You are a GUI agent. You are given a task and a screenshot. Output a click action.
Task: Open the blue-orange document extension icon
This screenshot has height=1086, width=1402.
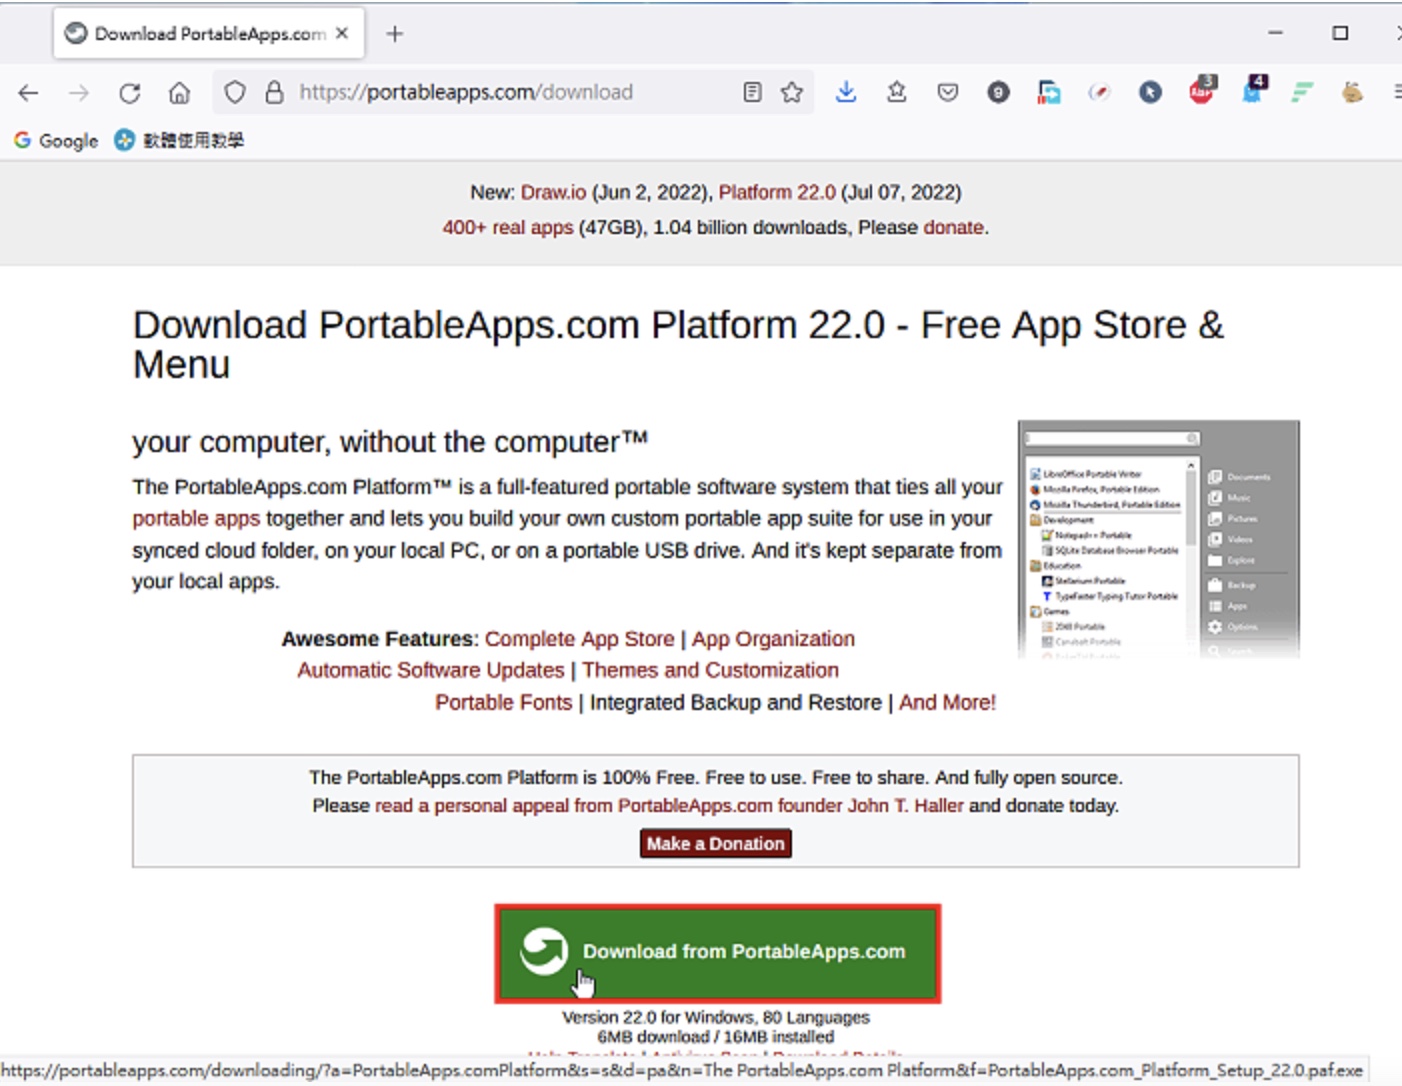[x=1049, y=93]
